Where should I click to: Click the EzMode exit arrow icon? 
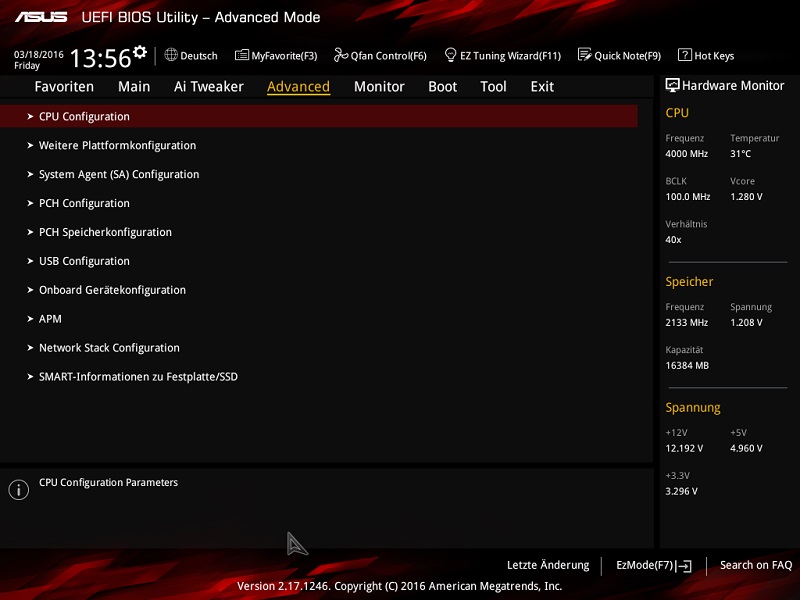click(x=684, y=566)
